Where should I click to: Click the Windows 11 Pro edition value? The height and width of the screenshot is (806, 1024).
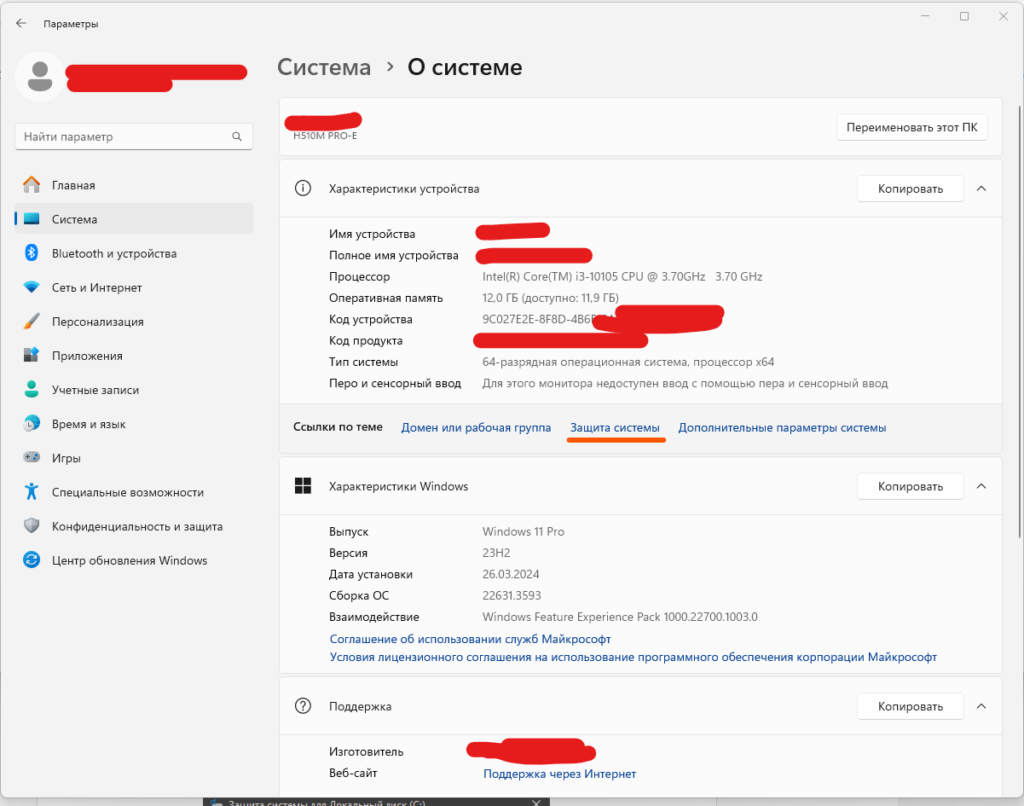point(523,531)
